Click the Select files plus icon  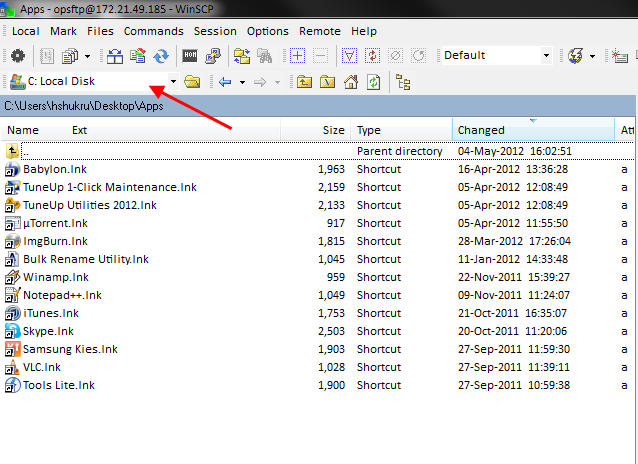(297, 56)
